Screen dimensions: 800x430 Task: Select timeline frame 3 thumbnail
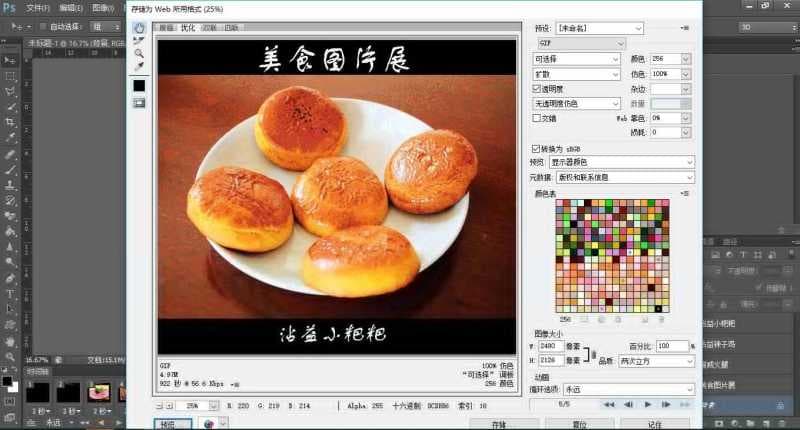coord(99,393)
